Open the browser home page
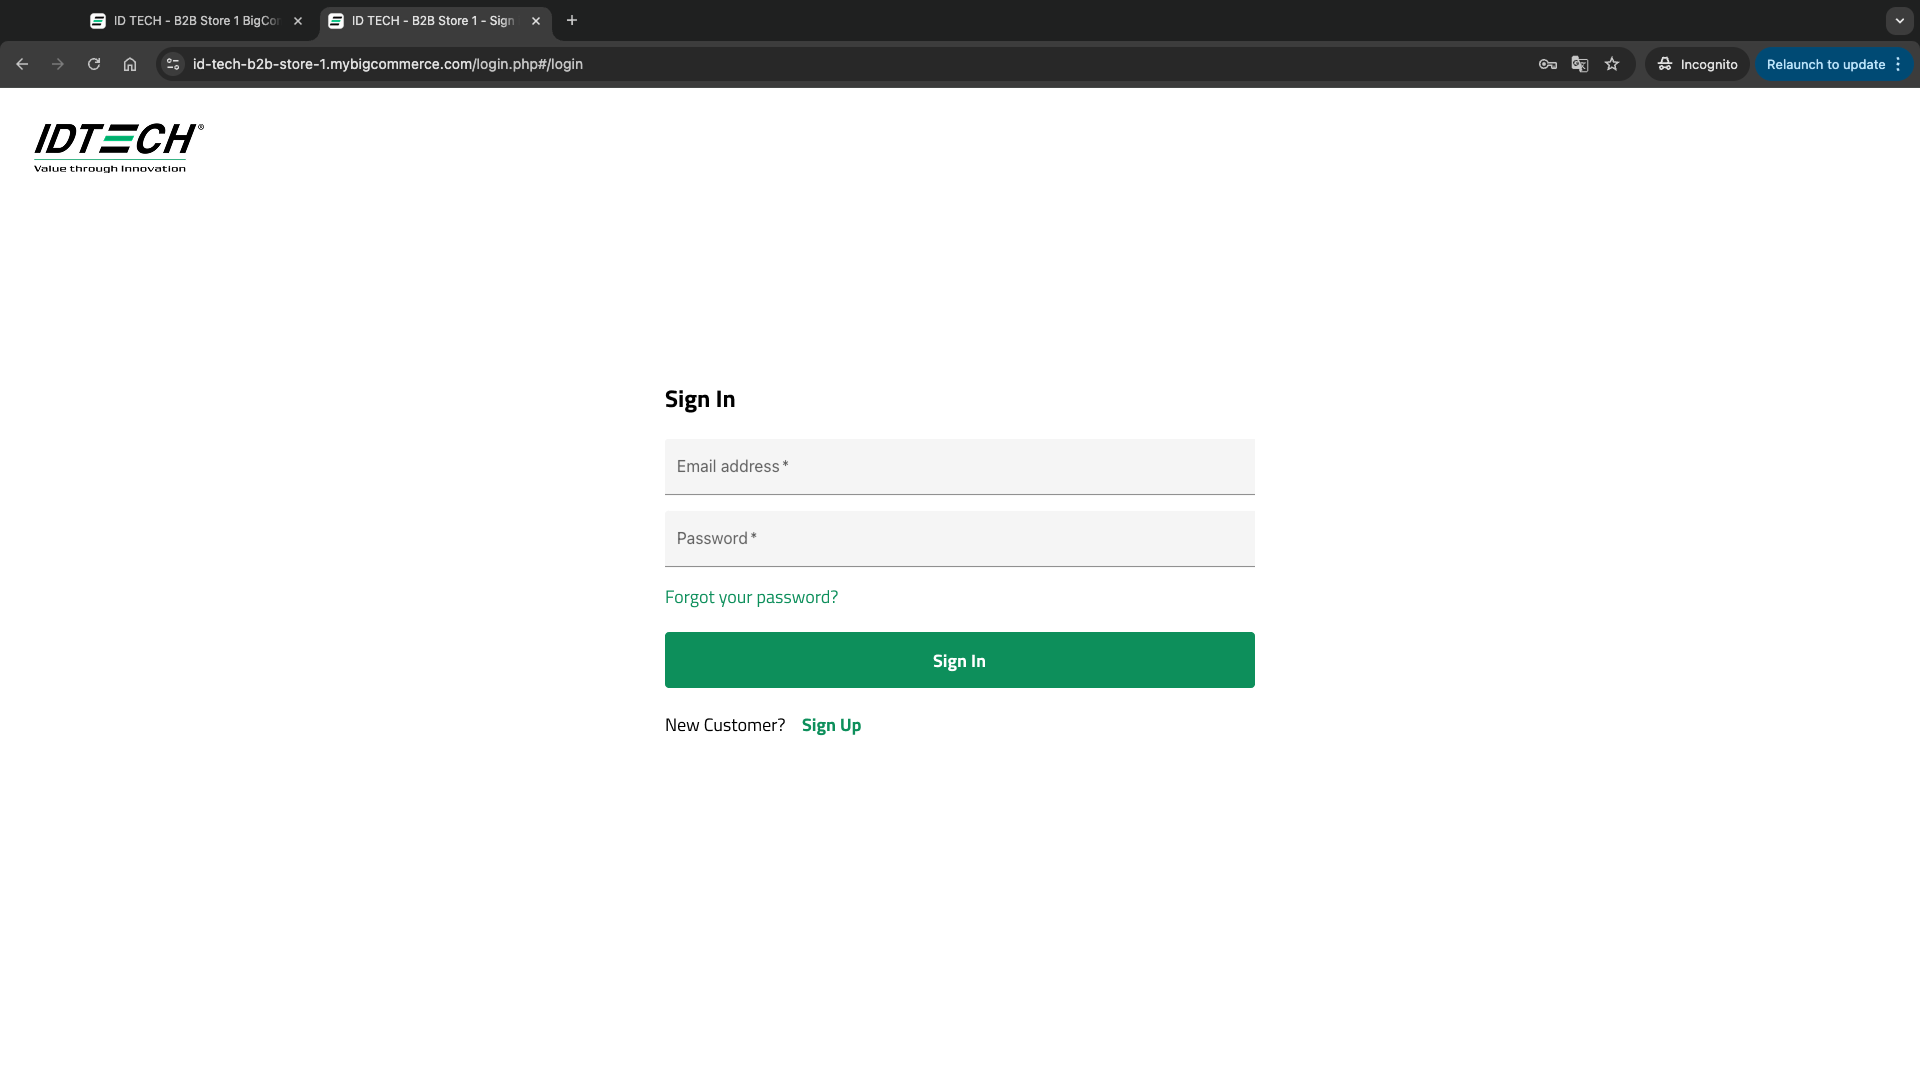The width and height of the screenshot is (1920, 1080). click(x=130, y=64)
